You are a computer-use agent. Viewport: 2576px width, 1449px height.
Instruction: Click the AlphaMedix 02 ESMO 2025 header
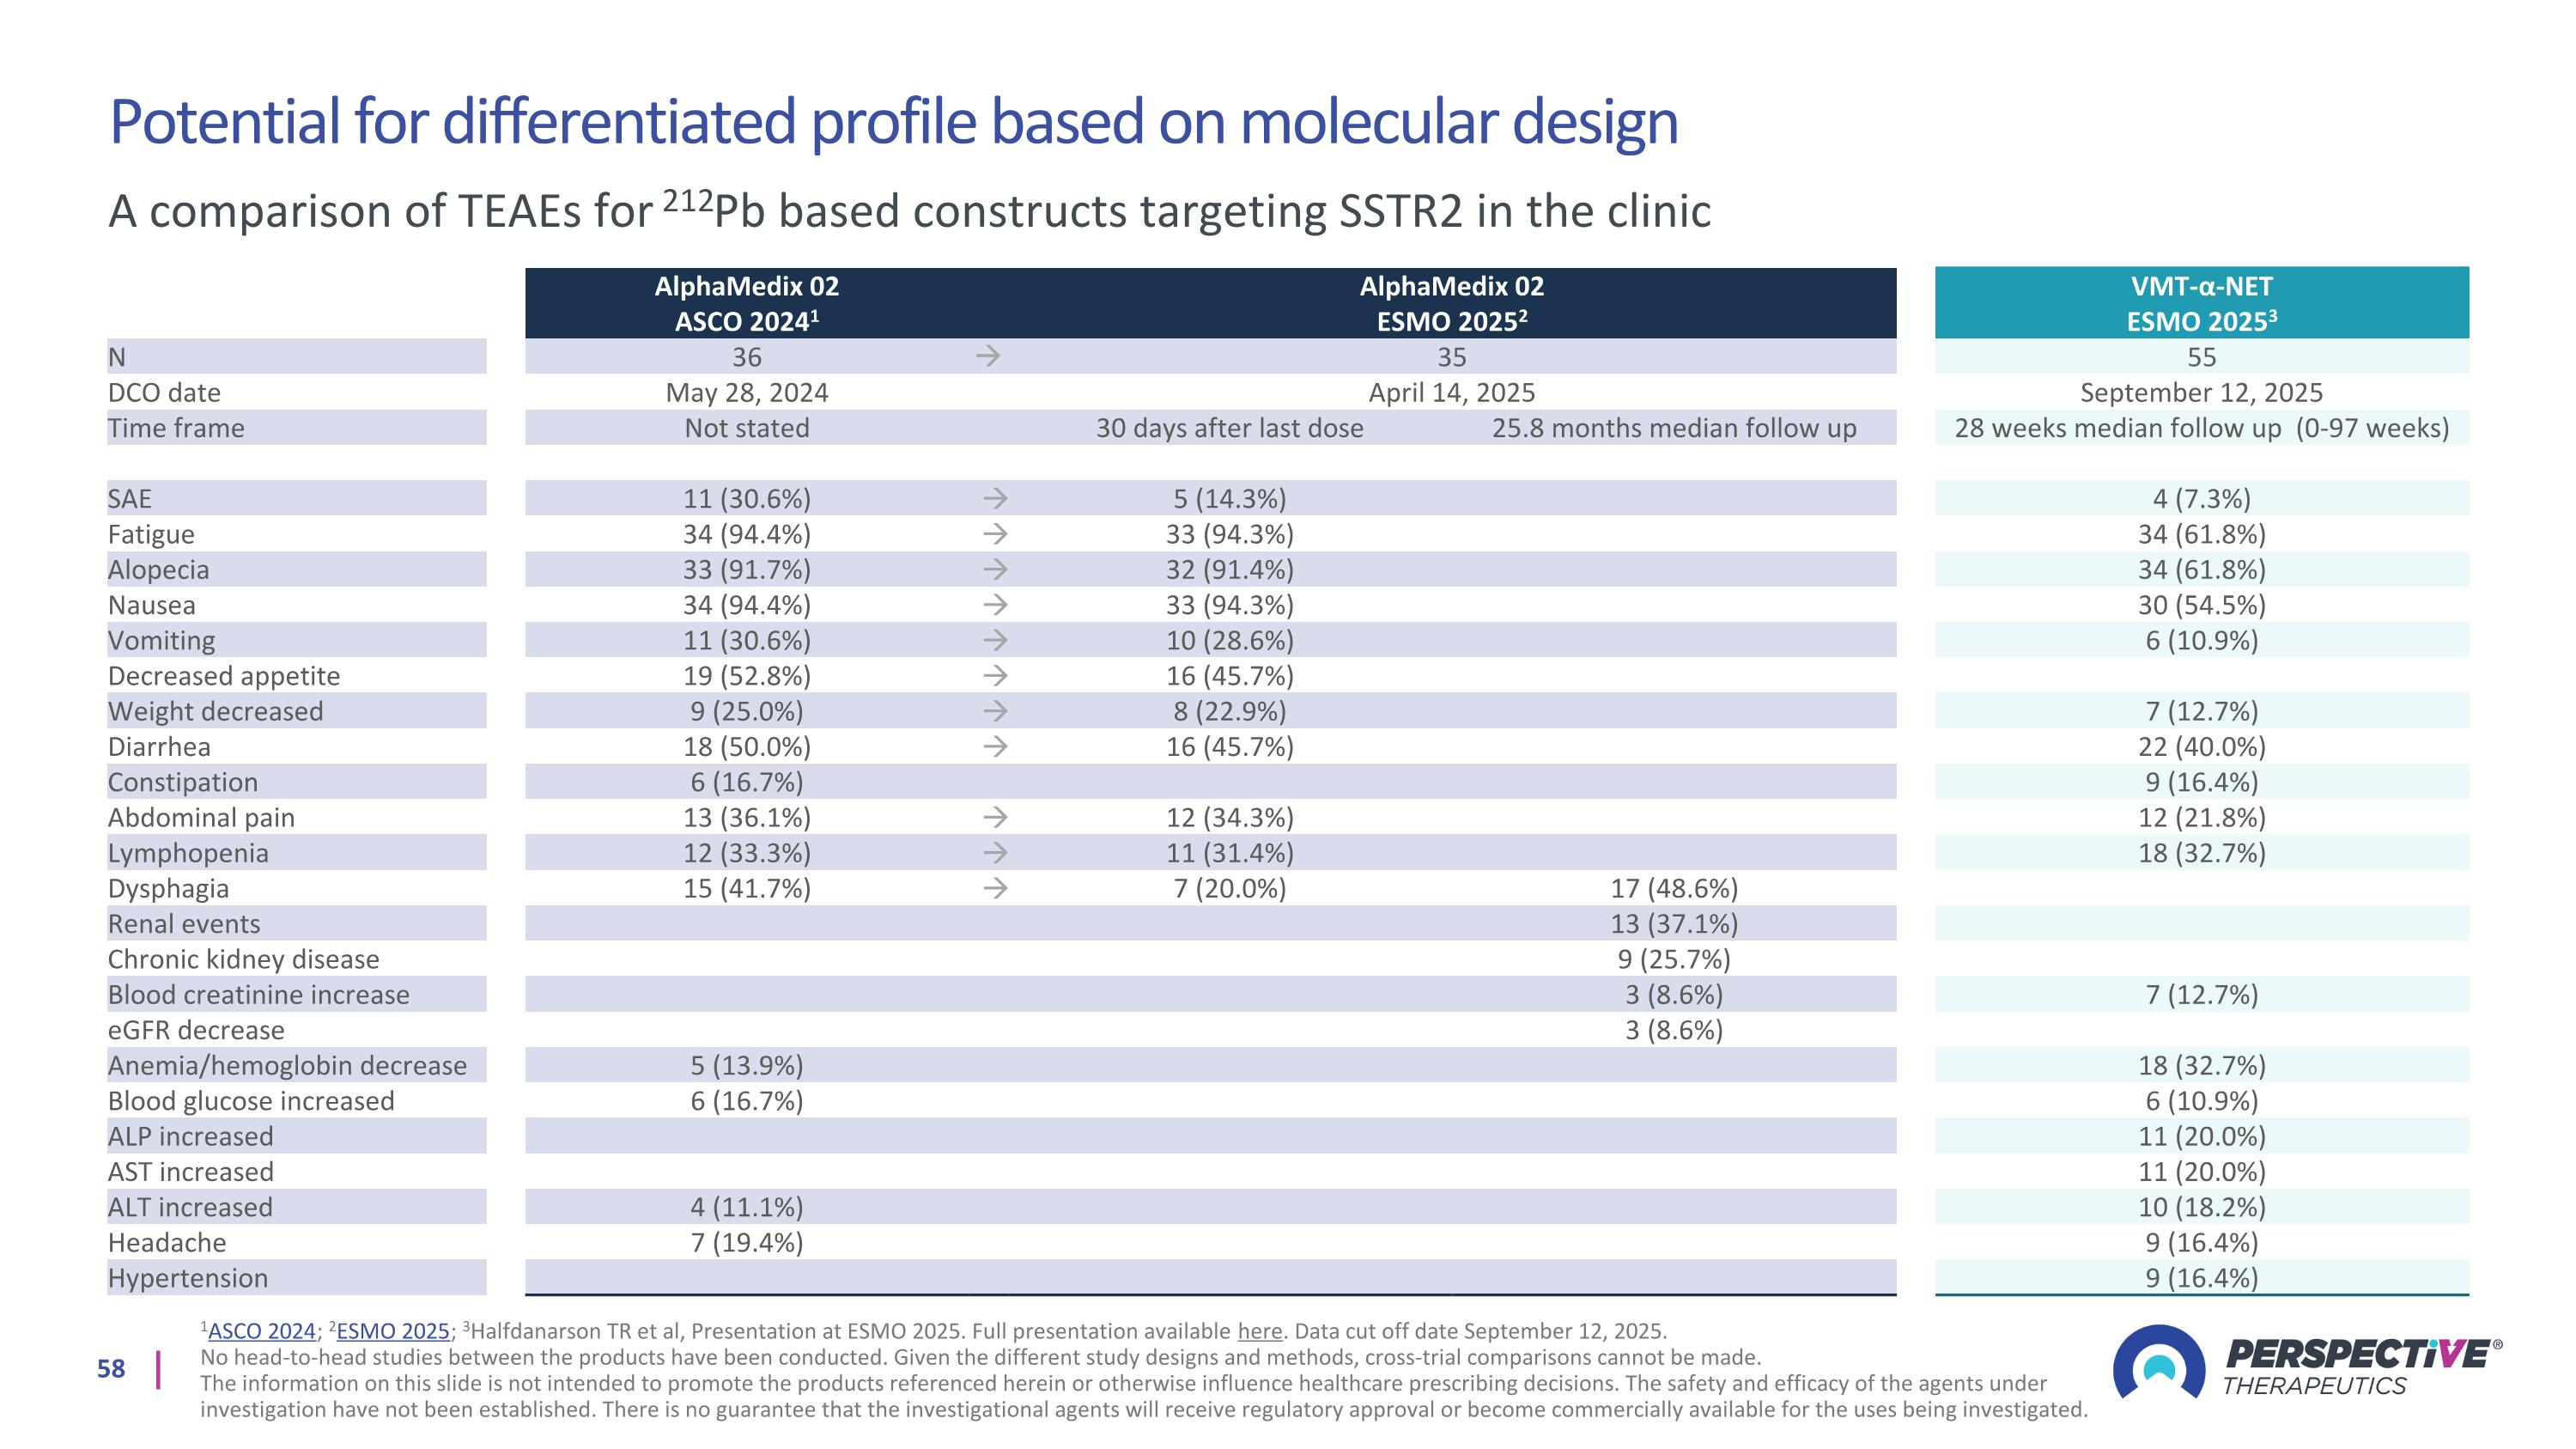(x=1451, y=303)
